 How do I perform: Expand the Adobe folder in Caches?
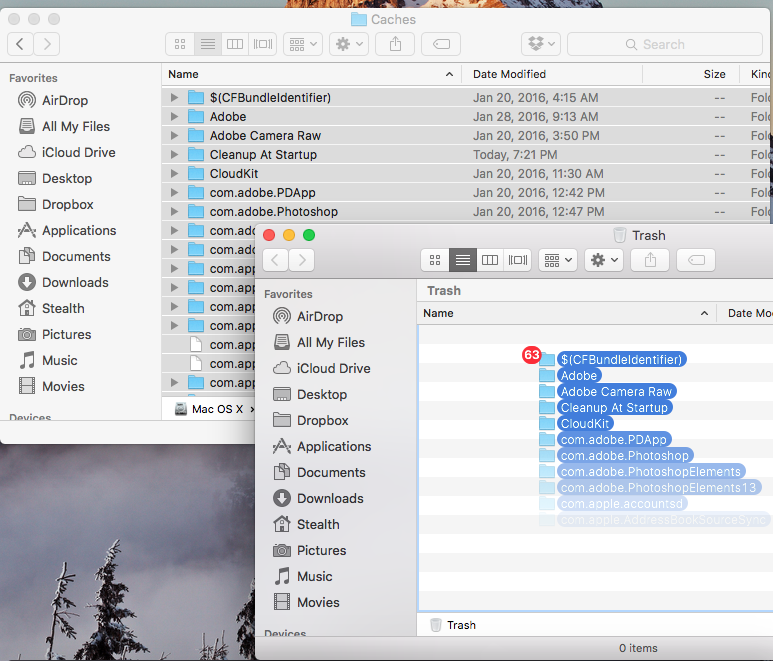[174, 117]
